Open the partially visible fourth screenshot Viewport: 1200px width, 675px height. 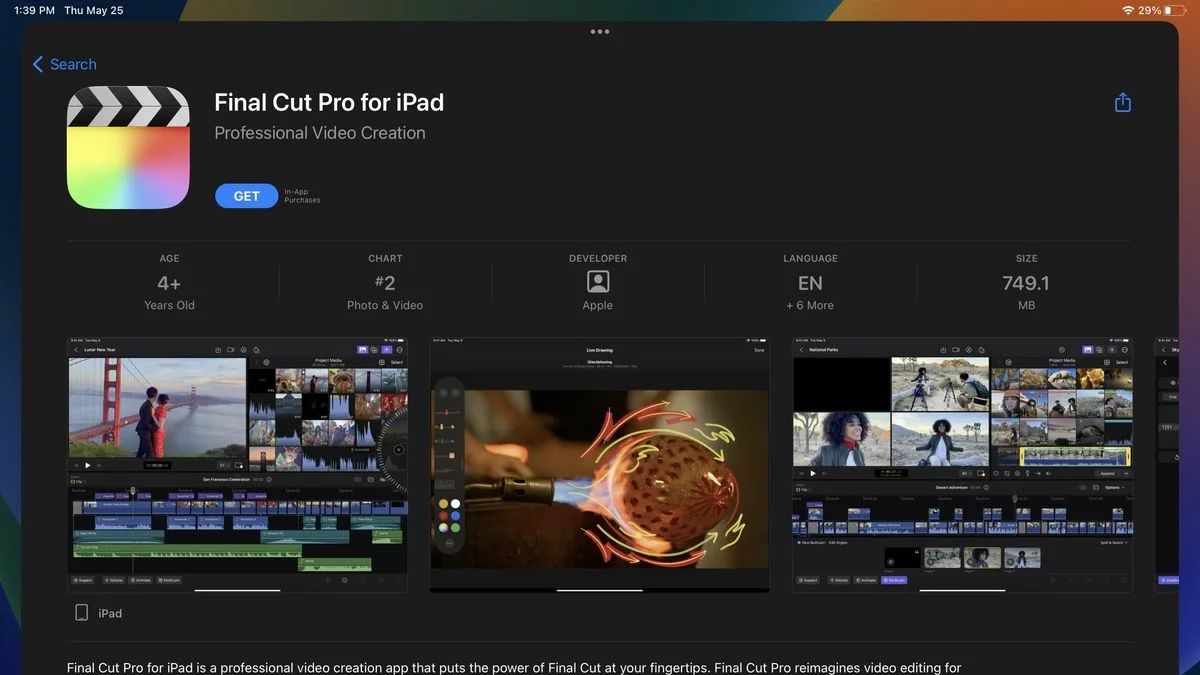[x=1167, y=465]
